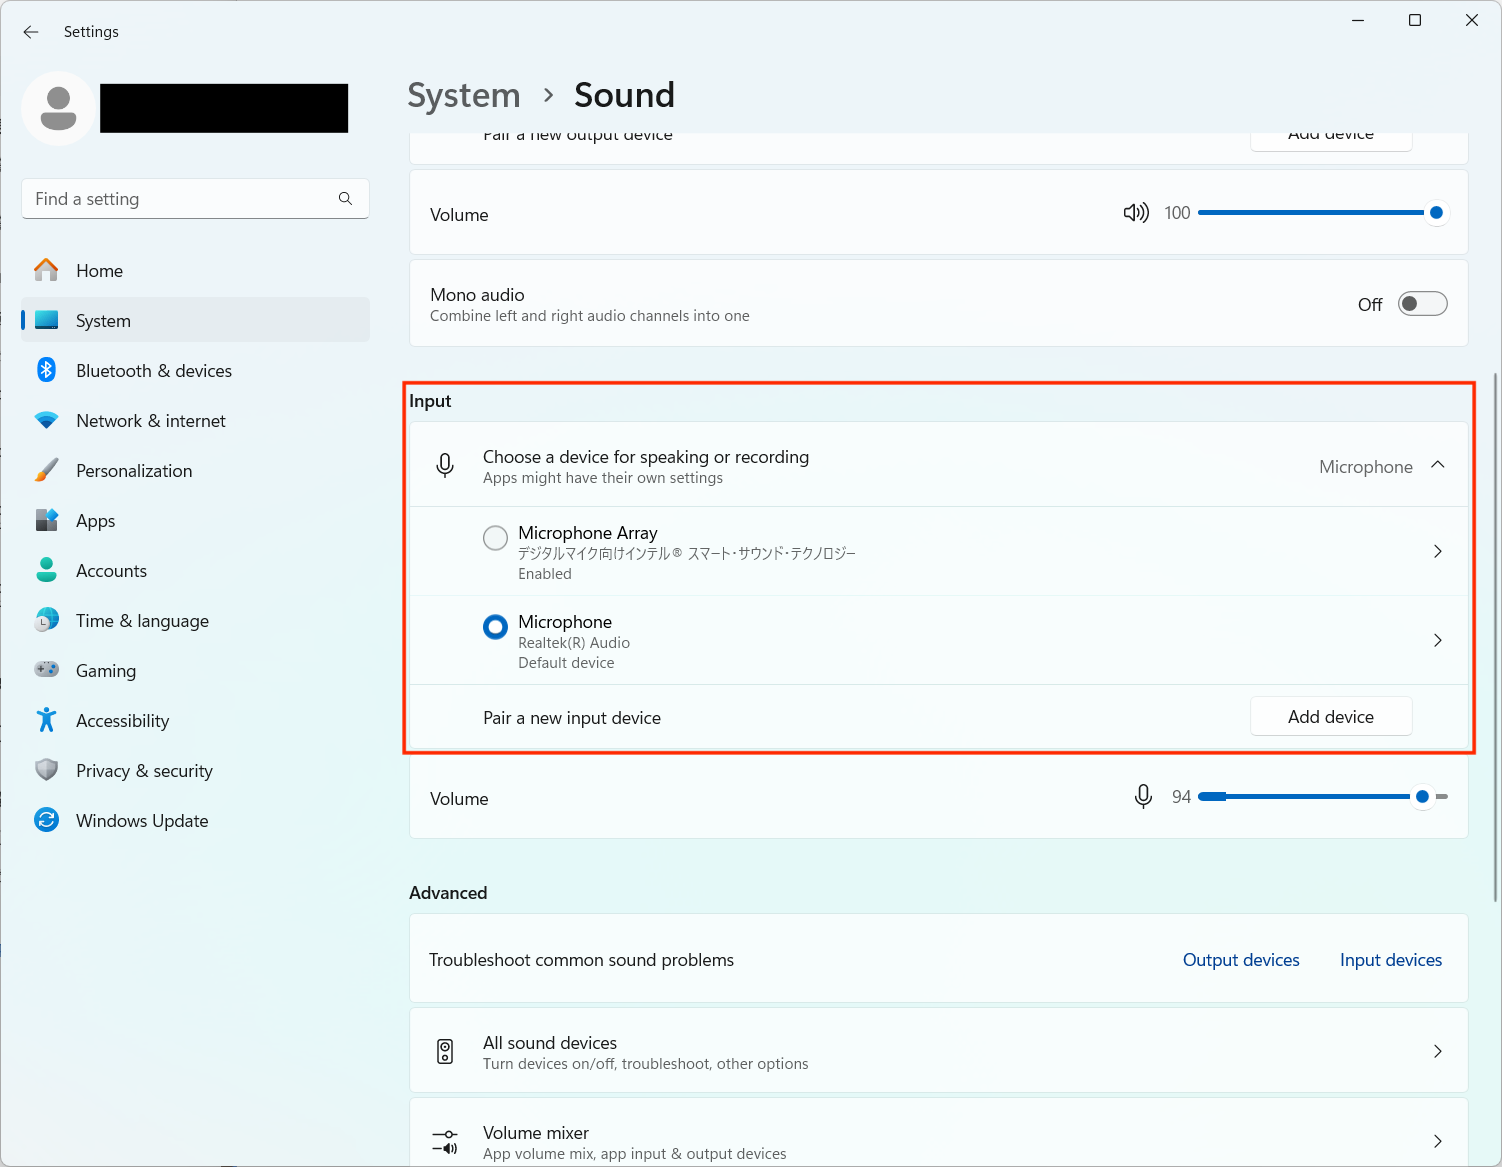Click the input volume slider handle
The width and height of the screenshot is (1502, 1167).
(1422, 797)
